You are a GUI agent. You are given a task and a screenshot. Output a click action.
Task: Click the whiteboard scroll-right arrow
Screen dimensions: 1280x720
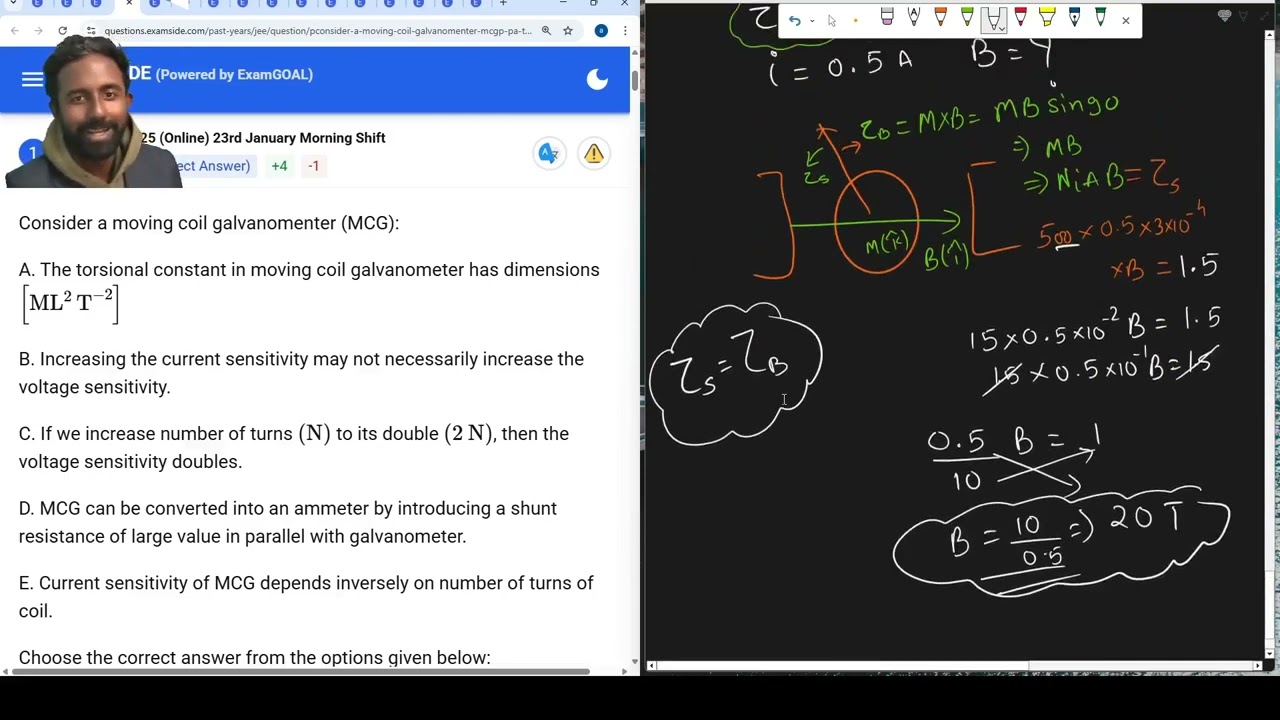click(1258, 665)
